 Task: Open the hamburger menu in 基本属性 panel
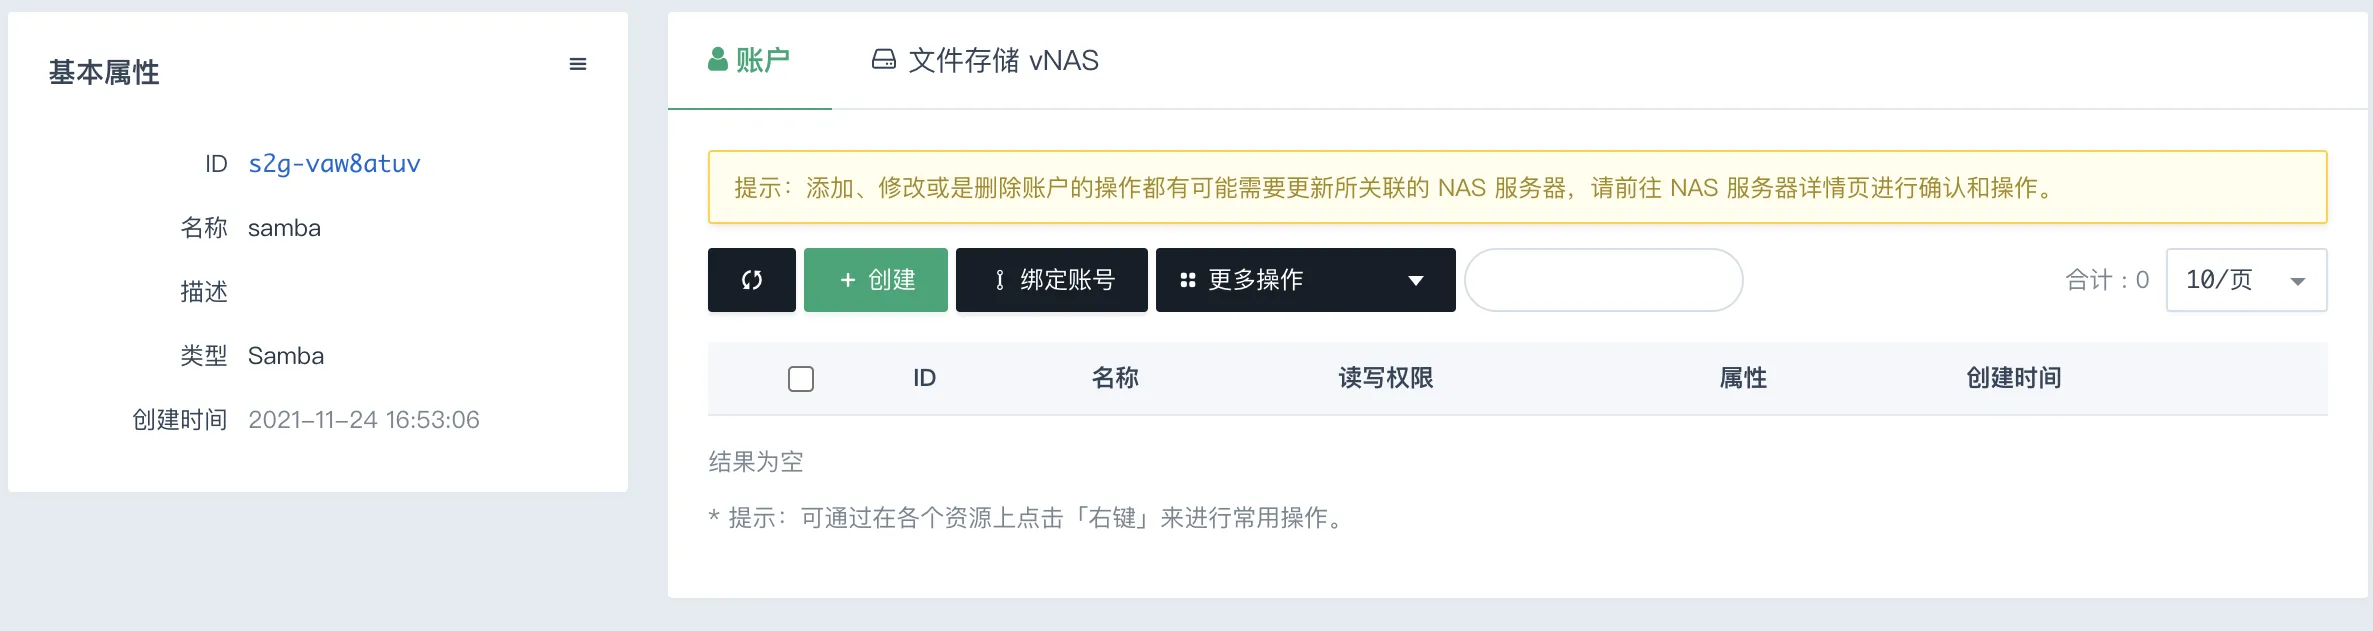click(x=578, y=64)
